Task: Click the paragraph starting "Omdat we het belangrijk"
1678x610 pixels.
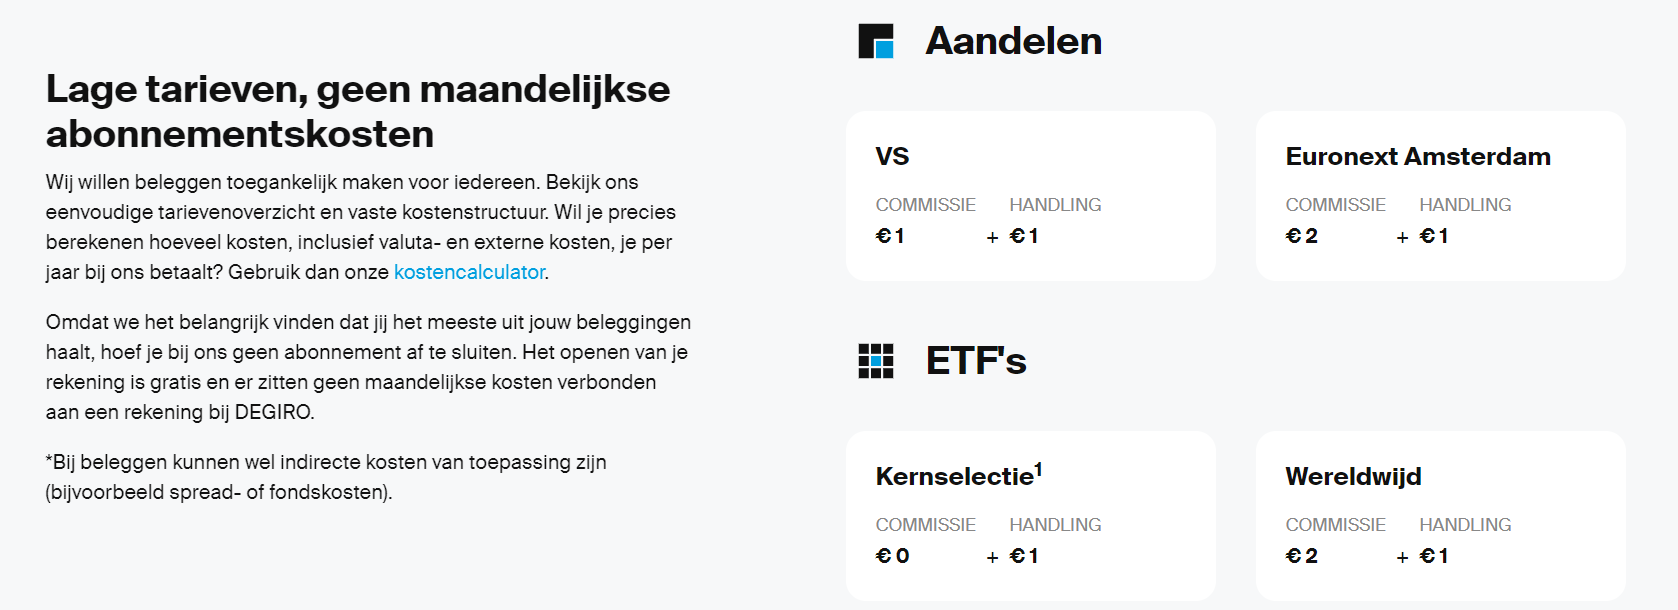Action: click(x=368, y=367)
